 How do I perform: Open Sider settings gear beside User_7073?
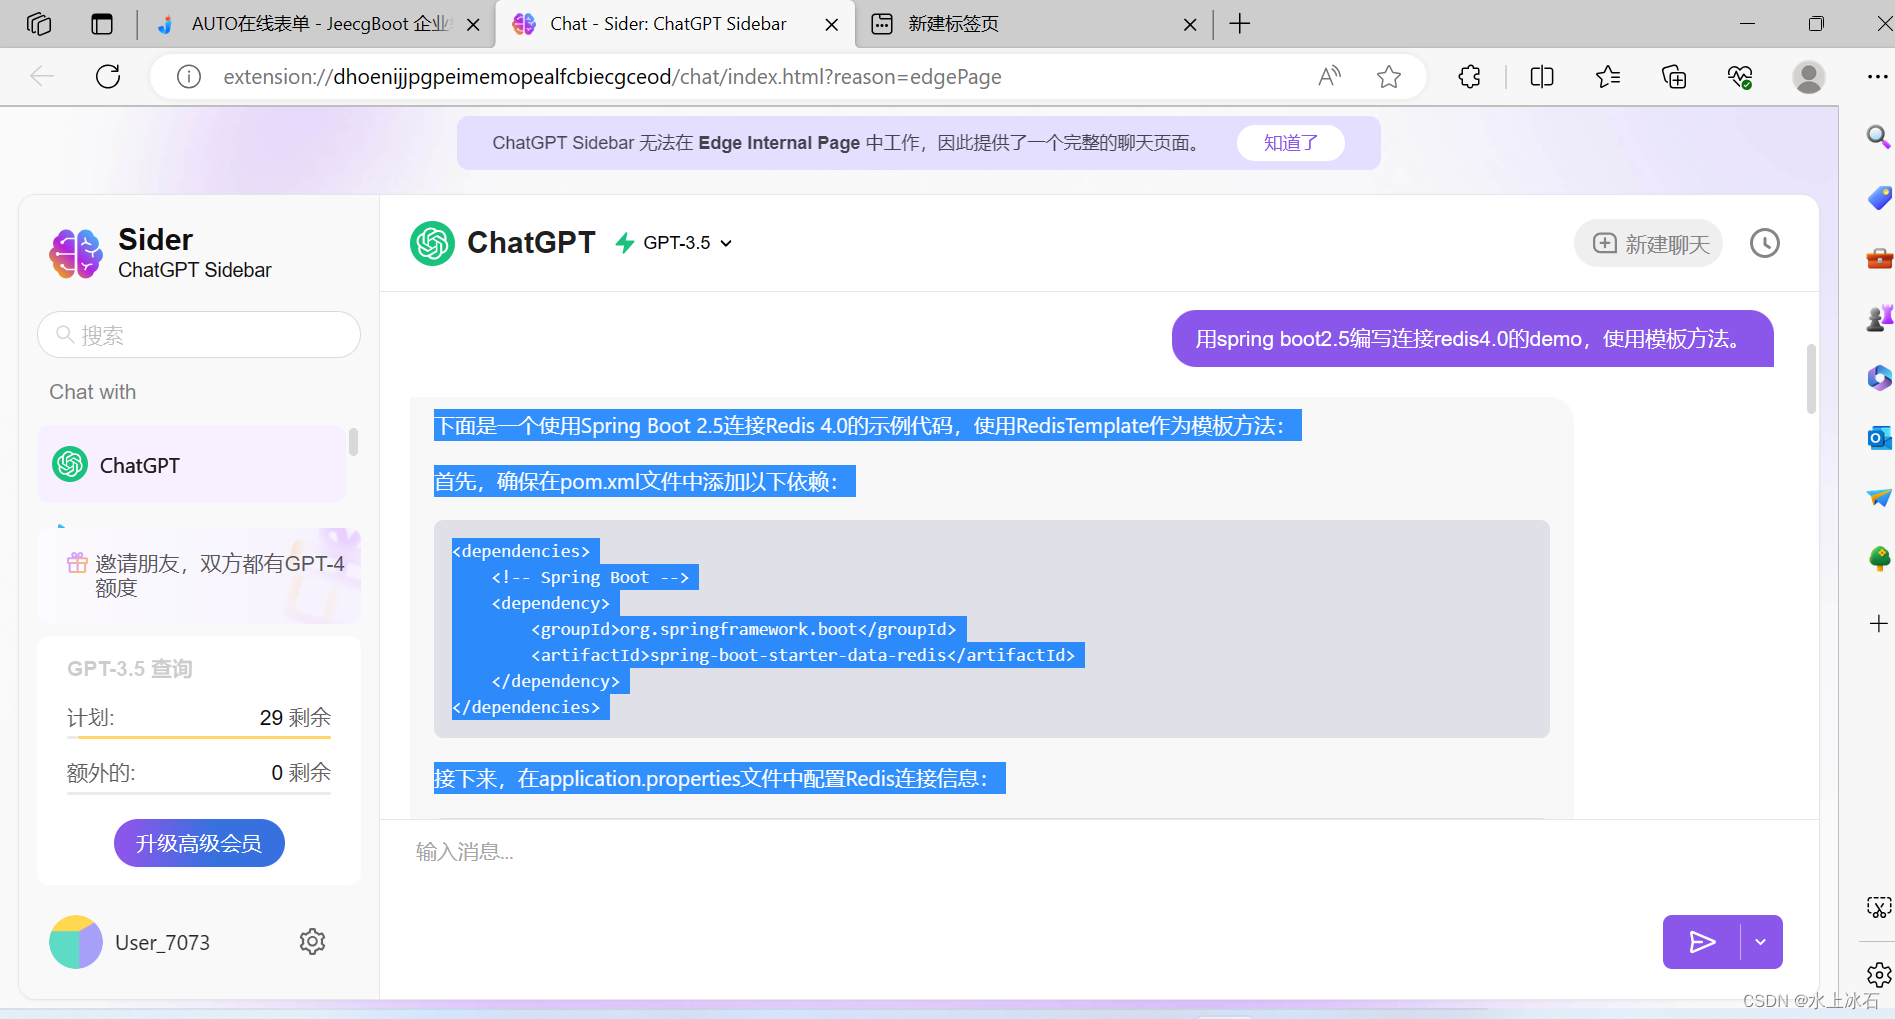pyautogui.click(x=312, y=942)
